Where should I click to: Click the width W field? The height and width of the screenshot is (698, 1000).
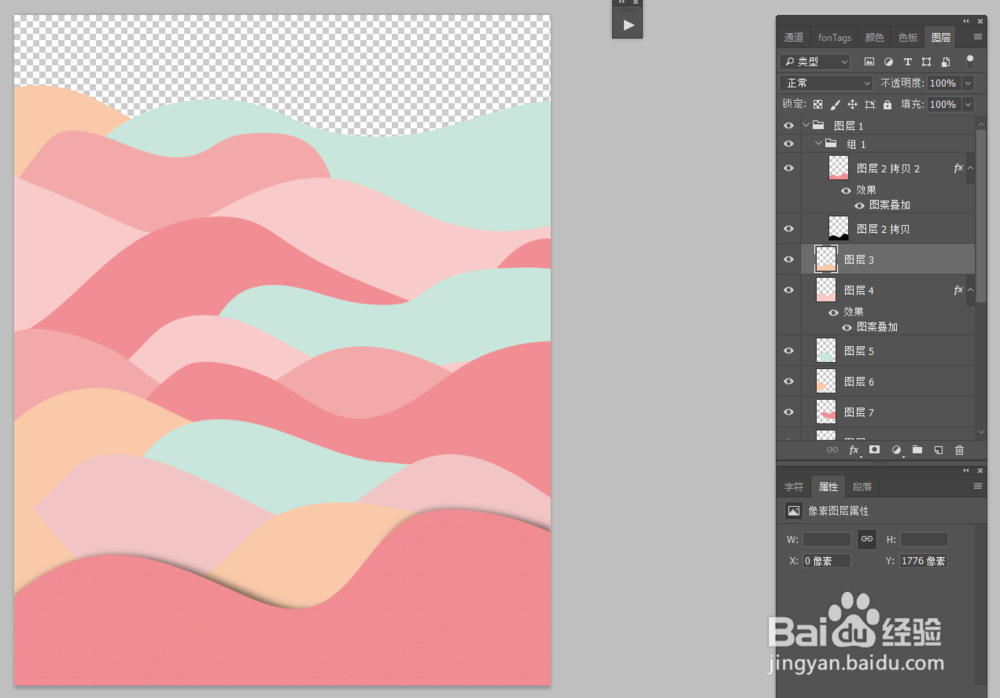(x=827, y=539)
